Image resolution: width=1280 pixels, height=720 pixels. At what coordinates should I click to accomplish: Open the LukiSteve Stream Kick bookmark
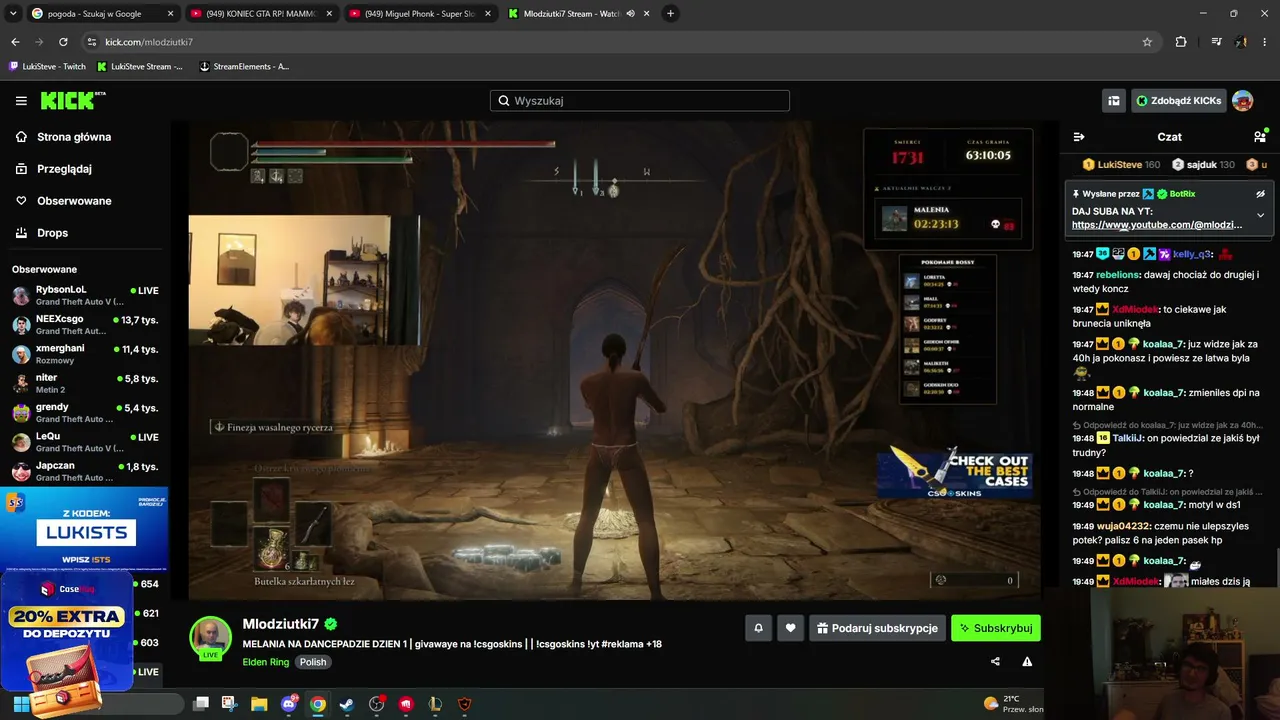pyautogui.click(x=139, y=67)
